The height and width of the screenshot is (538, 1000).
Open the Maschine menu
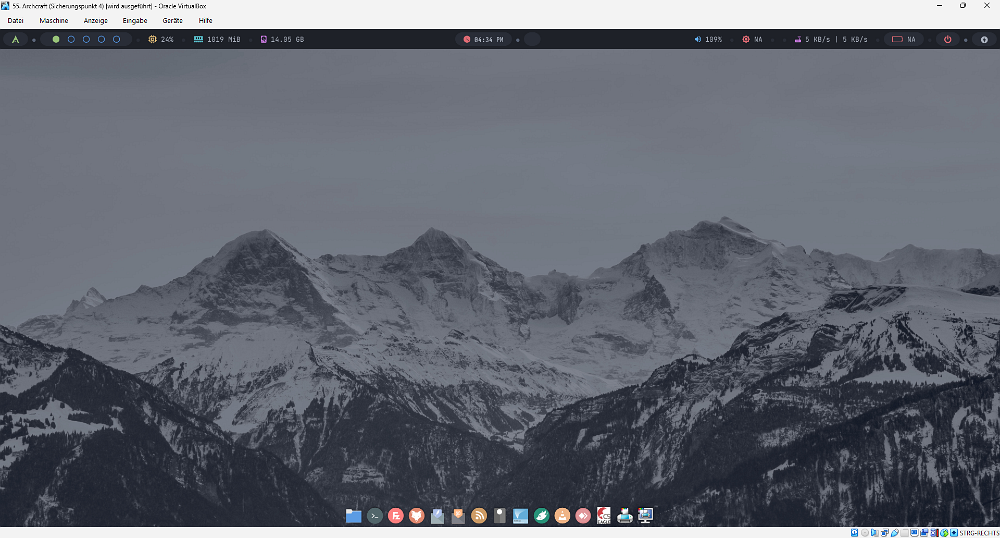[54, 20]
